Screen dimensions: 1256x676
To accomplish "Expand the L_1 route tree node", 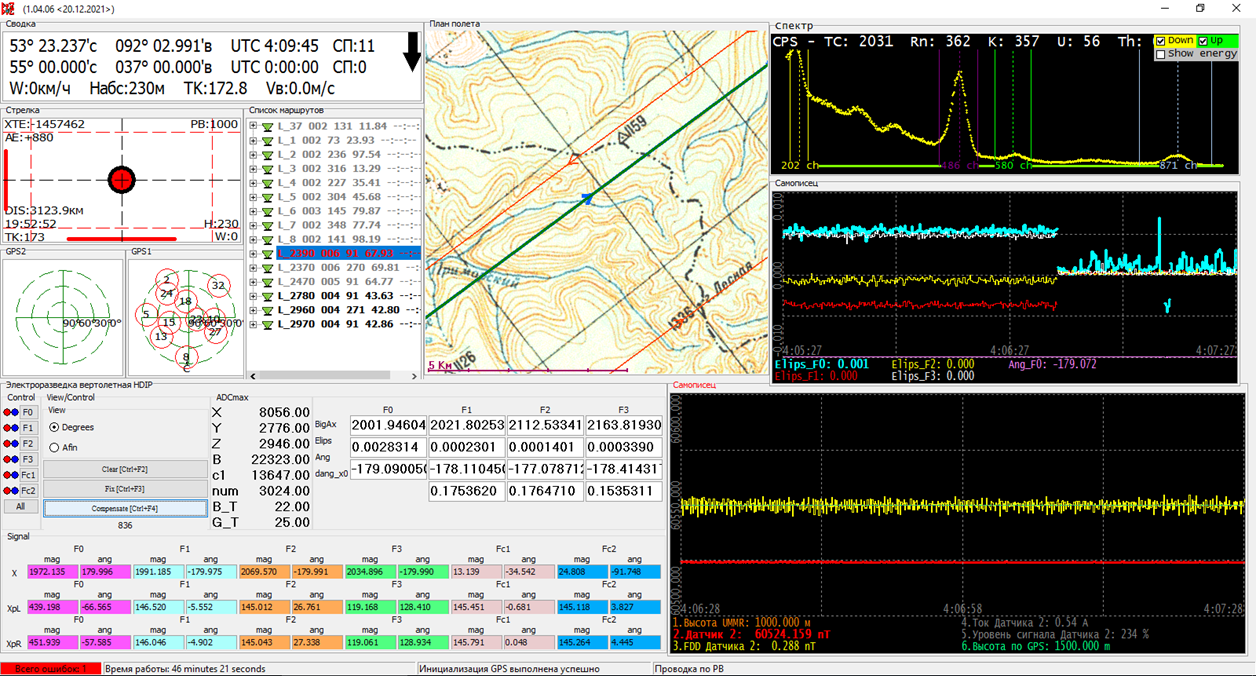I will [254, 141].
